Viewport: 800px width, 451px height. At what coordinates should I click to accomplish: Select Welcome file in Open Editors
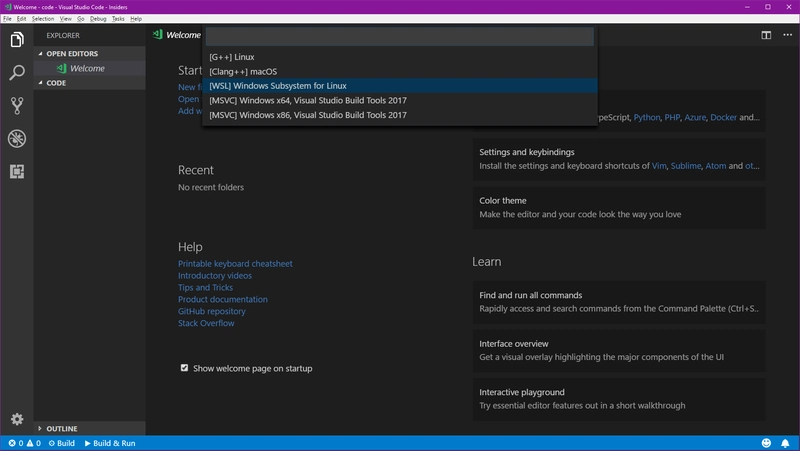[x=86, y=69]
